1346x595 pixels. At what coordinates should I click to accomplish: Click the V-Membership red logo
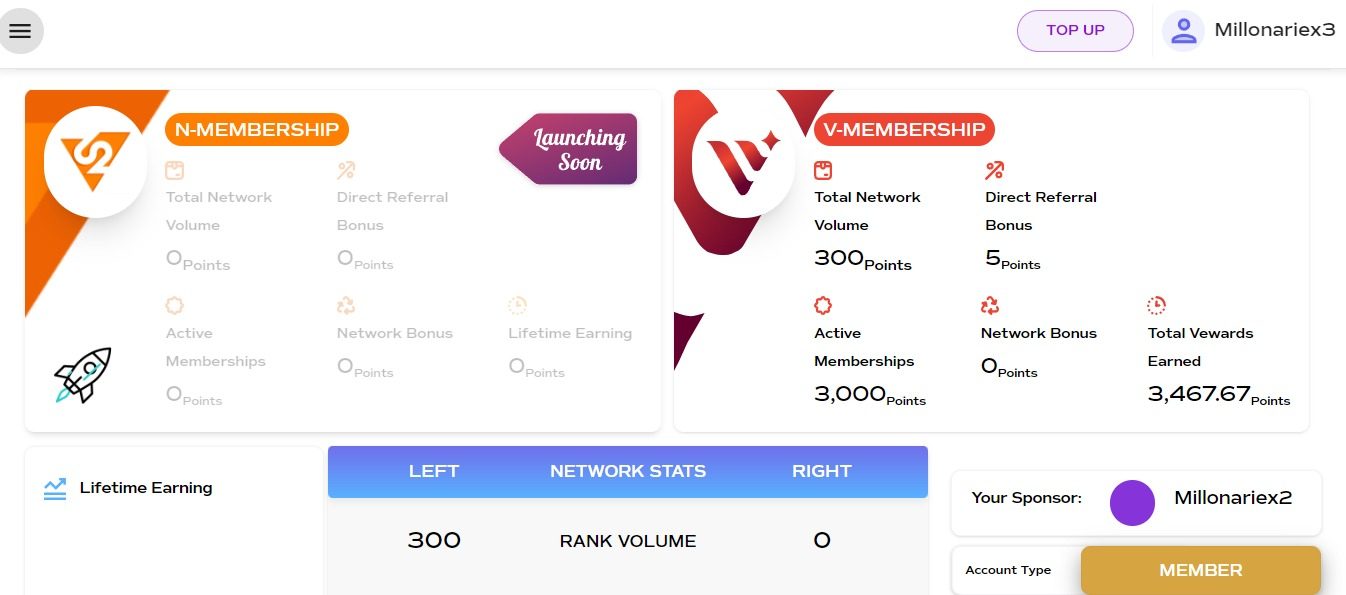[741, 162]
